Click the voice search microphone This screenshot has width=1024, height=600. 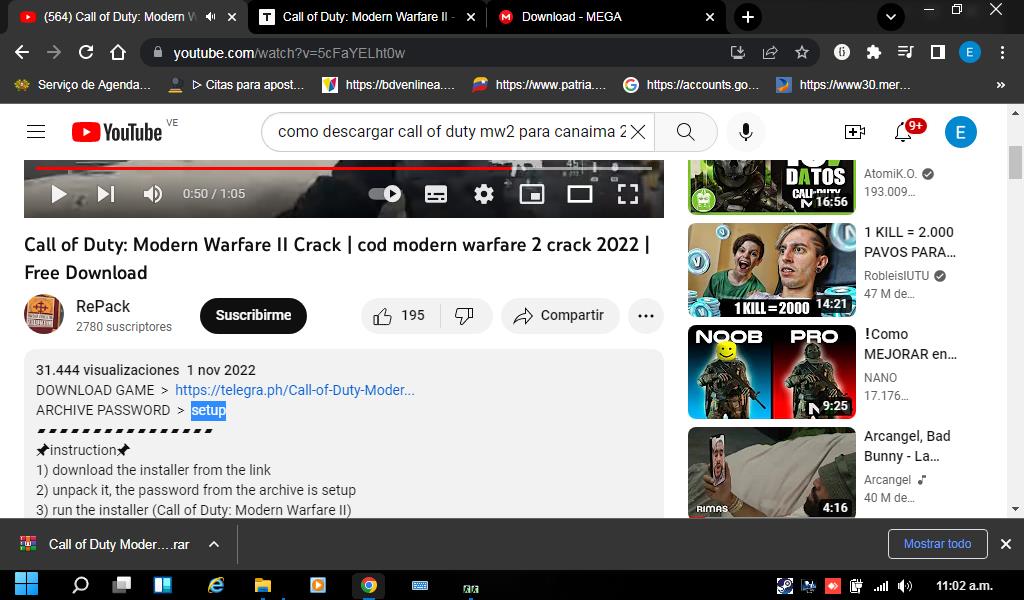[x=745, y=132]
